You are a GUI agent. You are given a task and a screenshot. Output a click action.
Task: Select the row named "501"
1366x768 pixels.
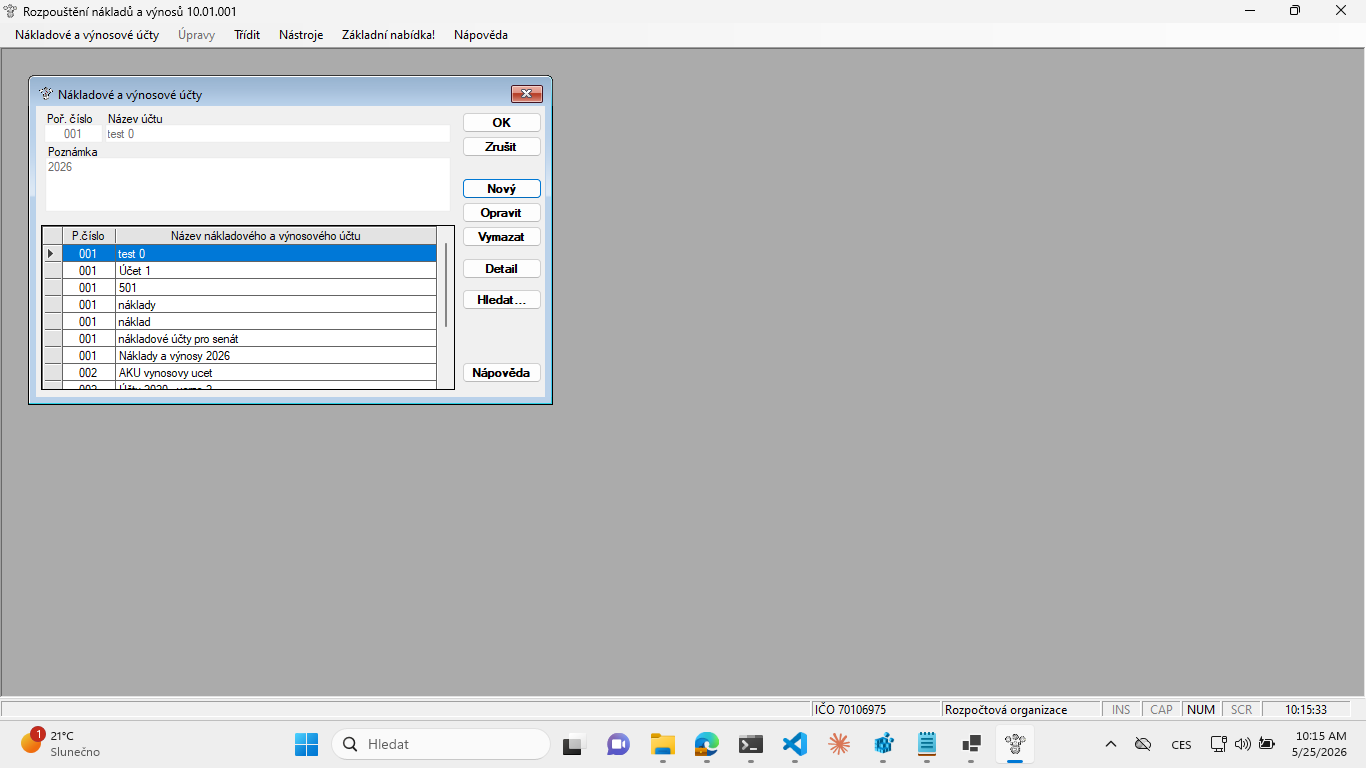pos(240,288)
